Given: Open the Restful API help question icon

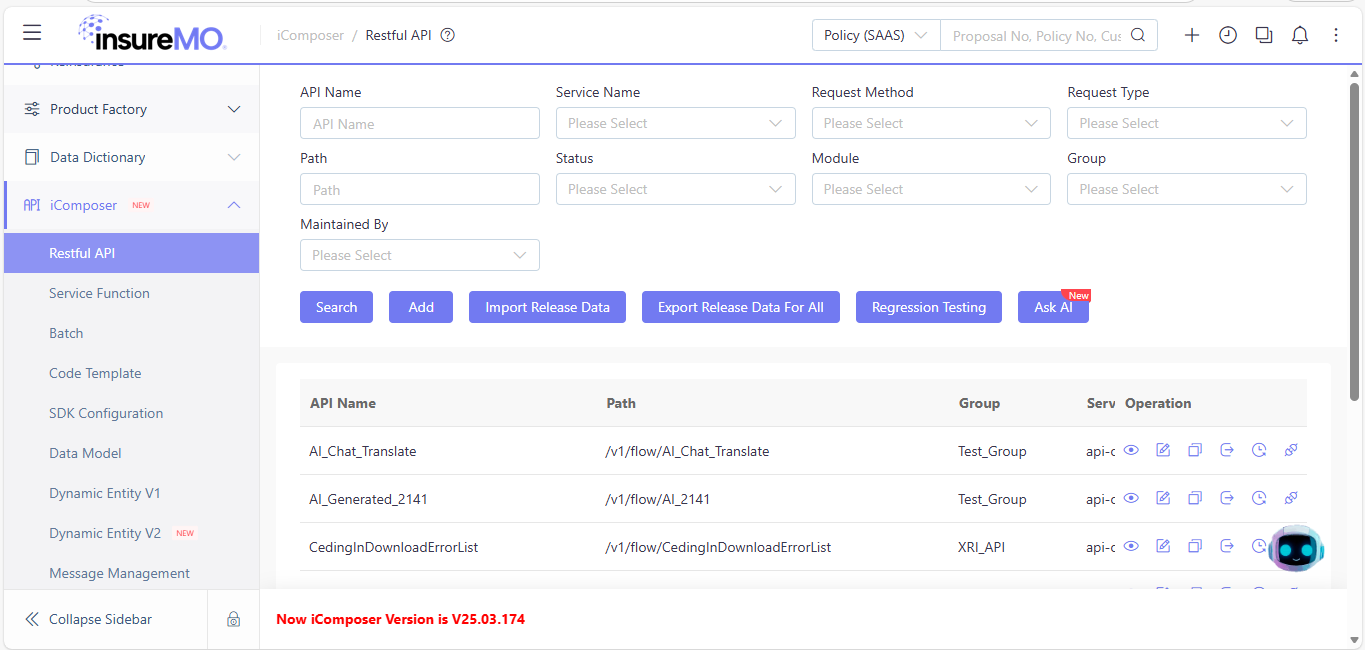Looking at the screenshot, I should tap(448, 35).
